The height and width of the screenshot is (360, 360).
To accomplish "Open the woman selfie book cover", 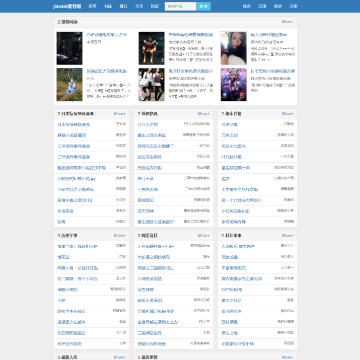I will click(234, 48).
